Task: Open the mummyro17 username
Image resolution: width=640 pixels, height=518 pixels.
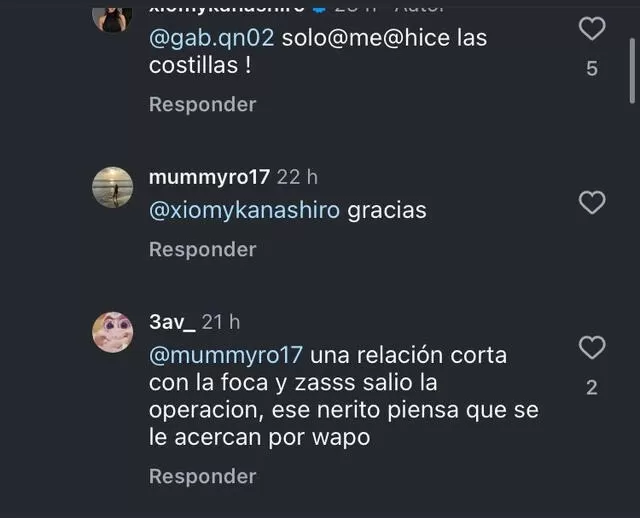Action: tap(209, 177)
